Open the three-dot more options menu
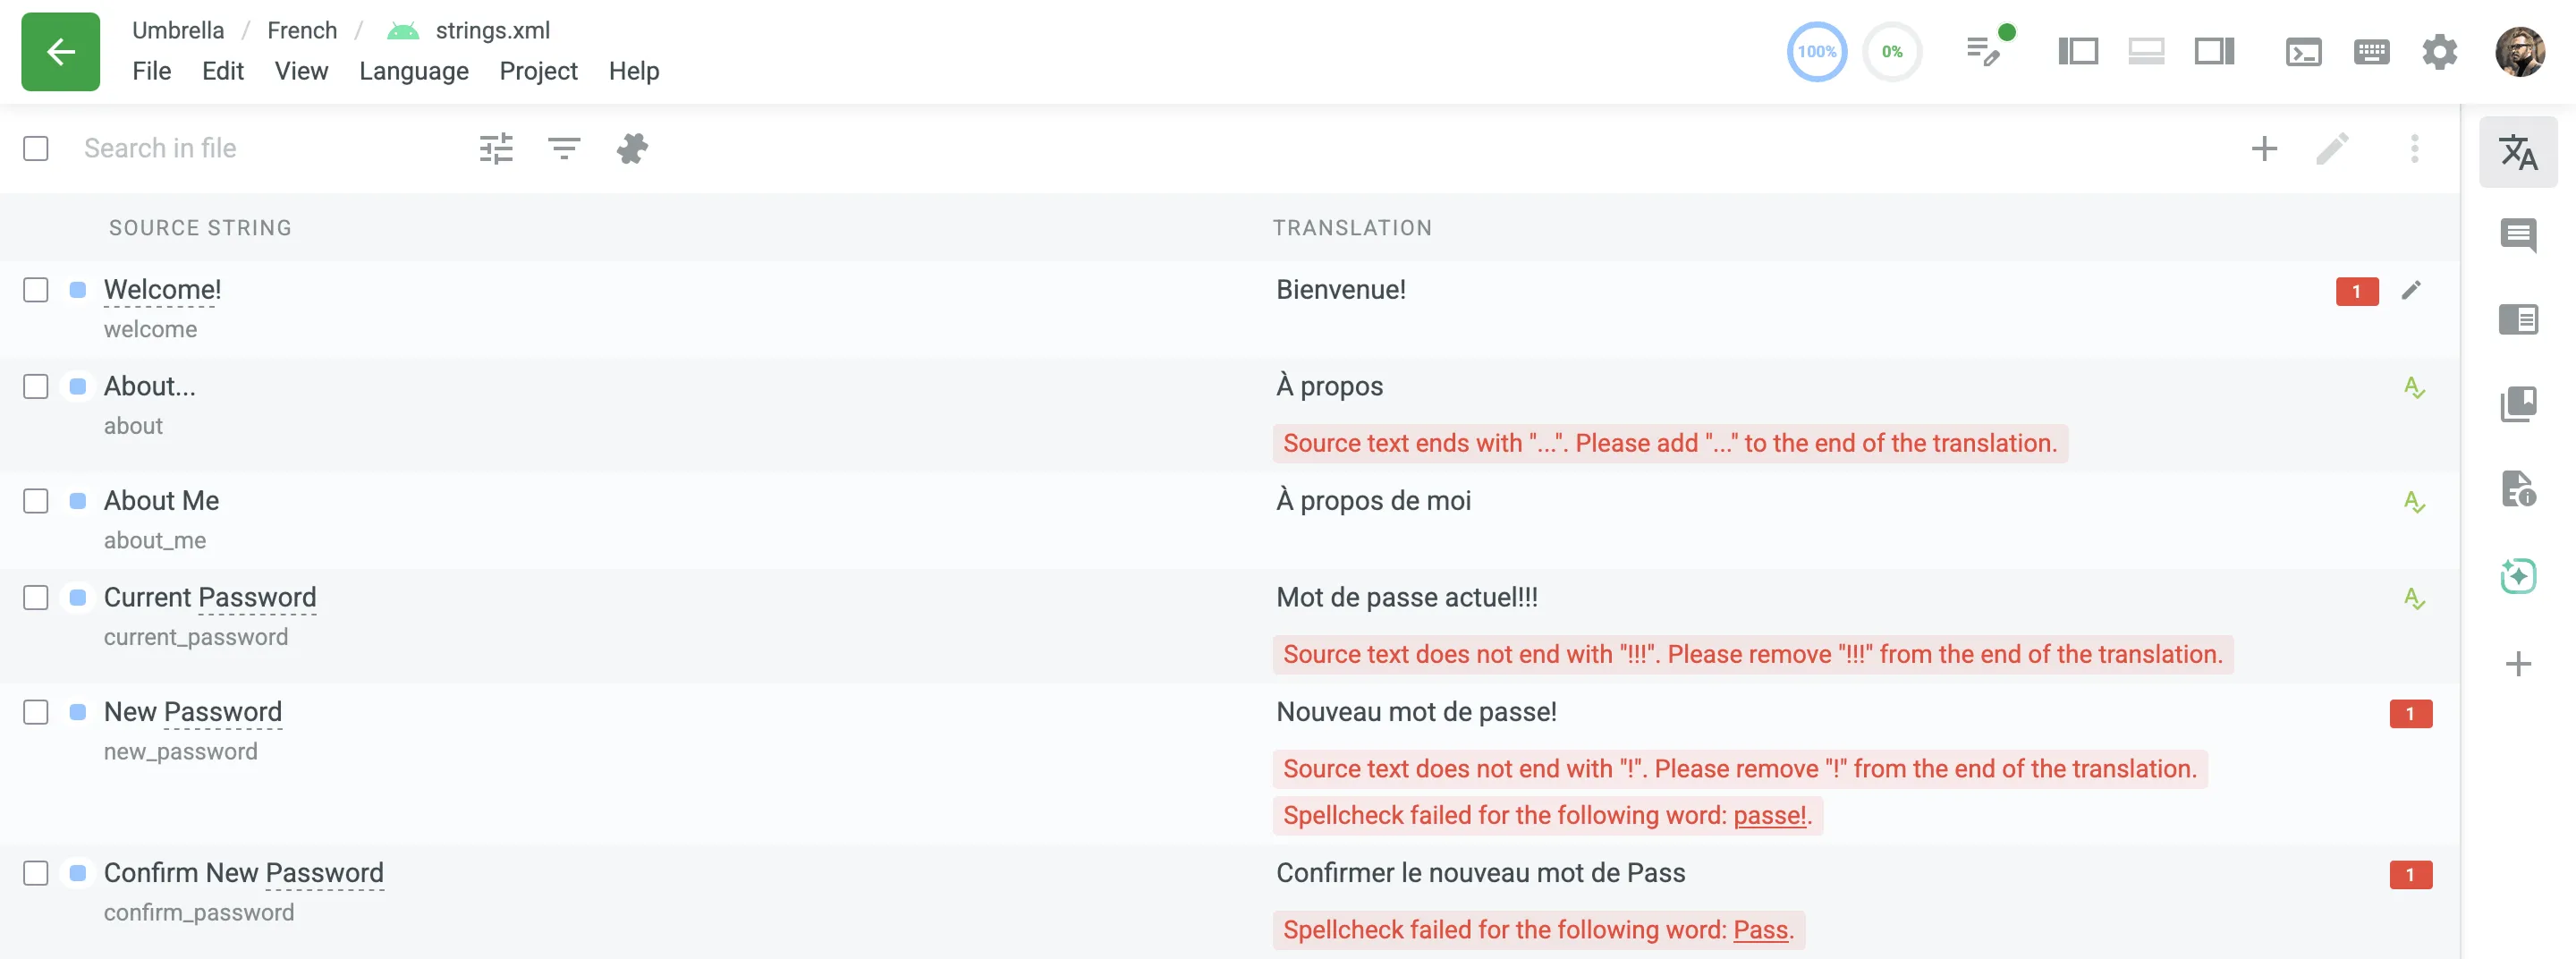The width and height of the screenshot is (2576, 959). 2415,149
